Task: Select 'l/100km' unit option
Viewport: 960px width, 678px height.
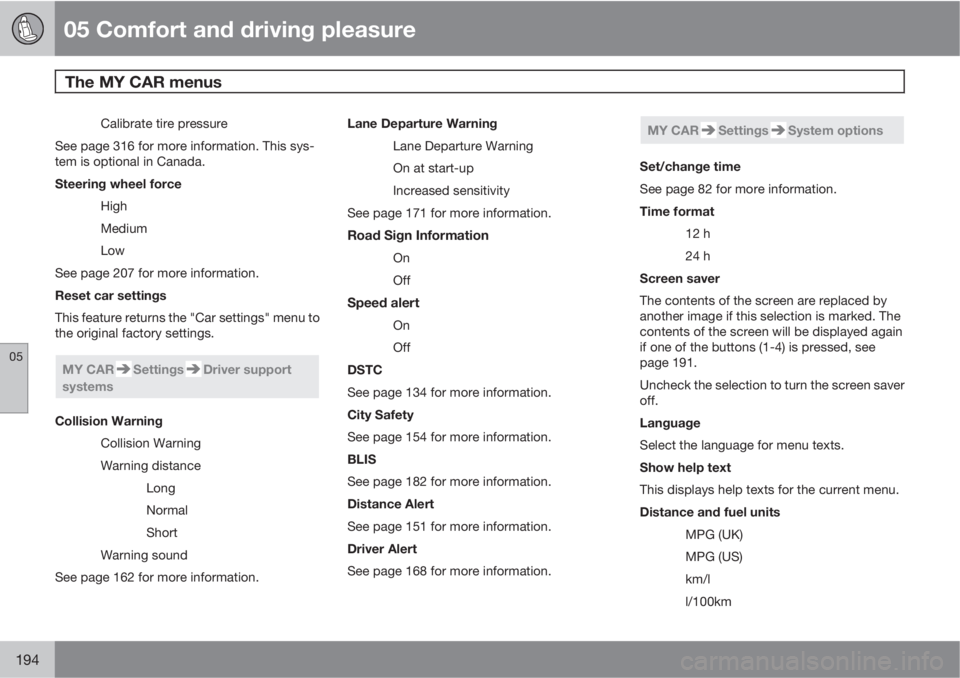Action: [708, 601]
